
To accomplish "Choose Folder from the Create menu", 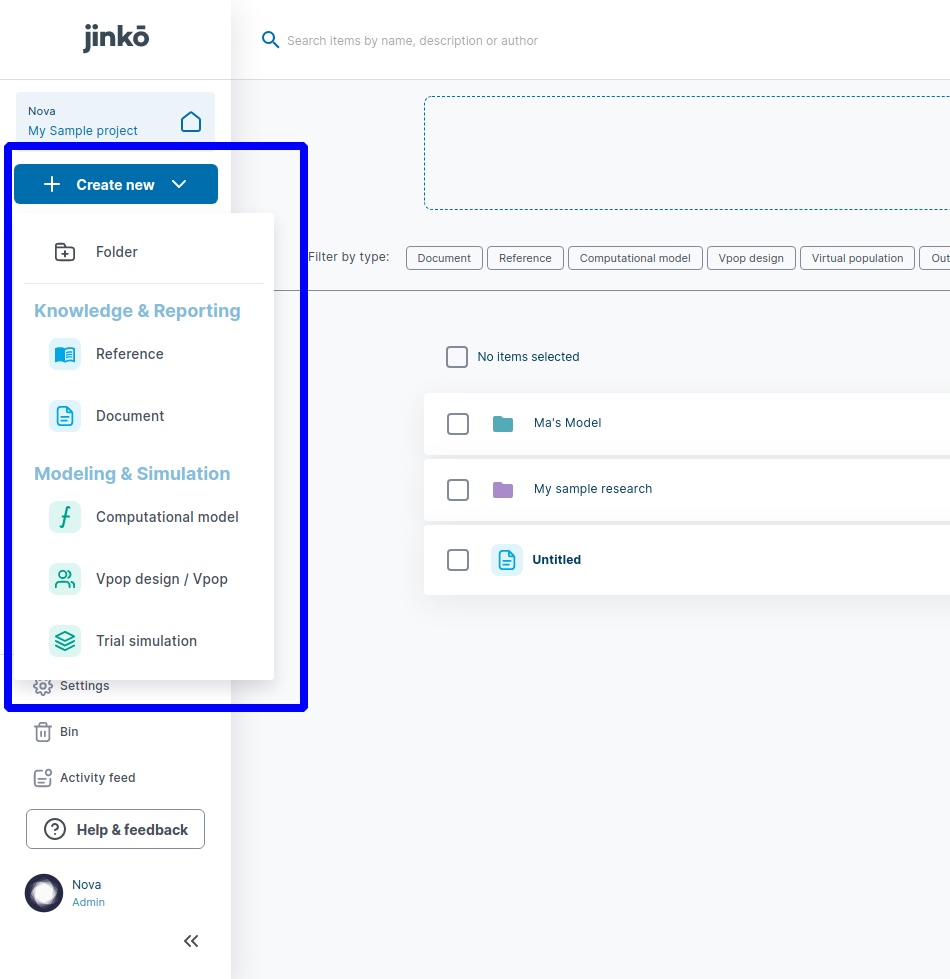I will 116,252.
